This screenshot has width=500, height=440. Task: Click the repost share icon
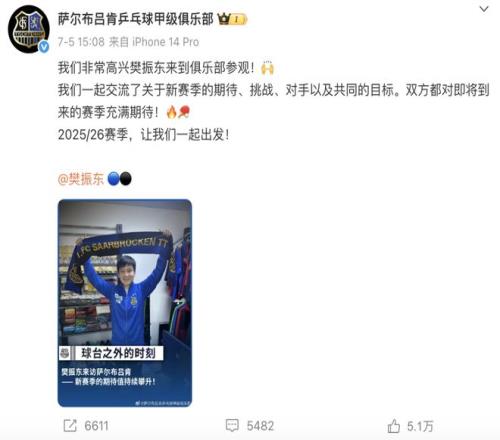click(70, 426)
